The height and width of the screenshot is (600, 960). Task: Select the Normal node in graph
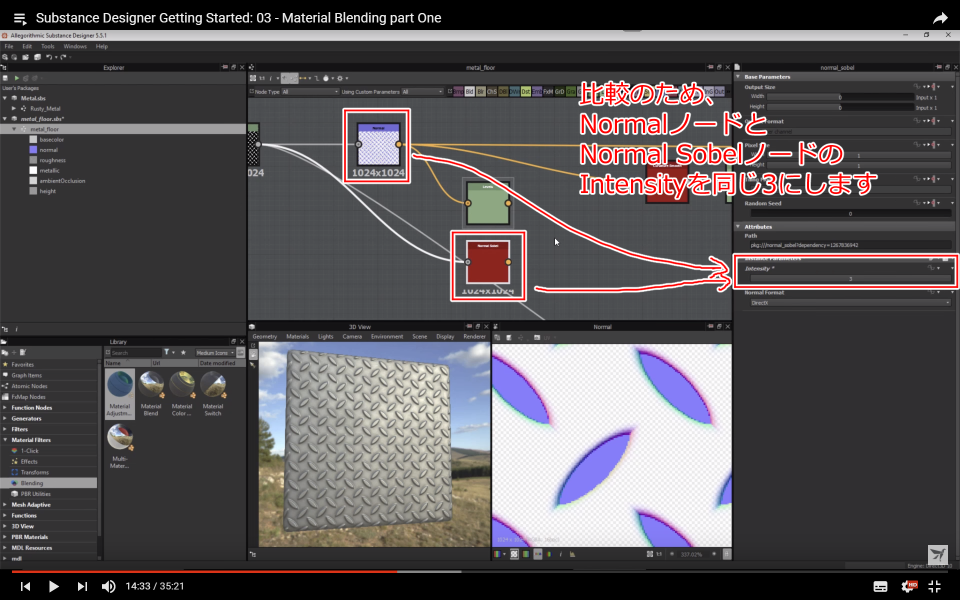click(378, 144)
